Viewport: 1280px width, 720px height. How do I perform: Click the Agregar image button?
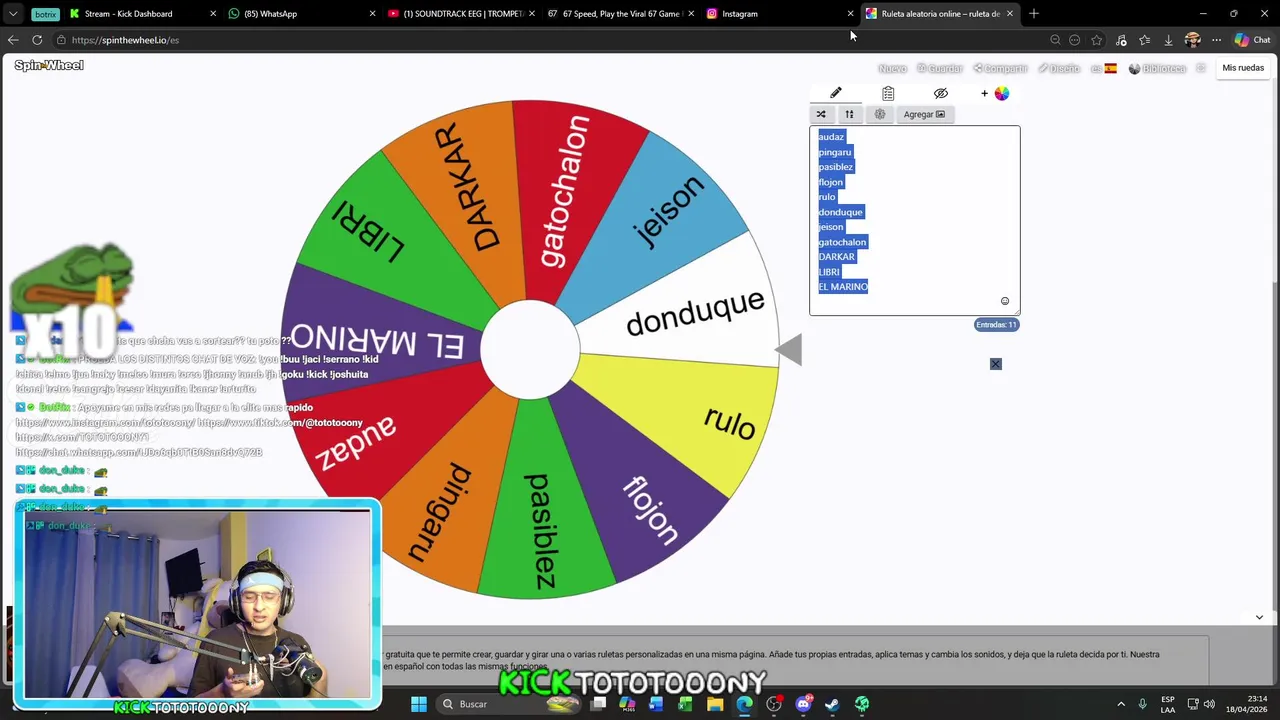[x=924, y=114]
